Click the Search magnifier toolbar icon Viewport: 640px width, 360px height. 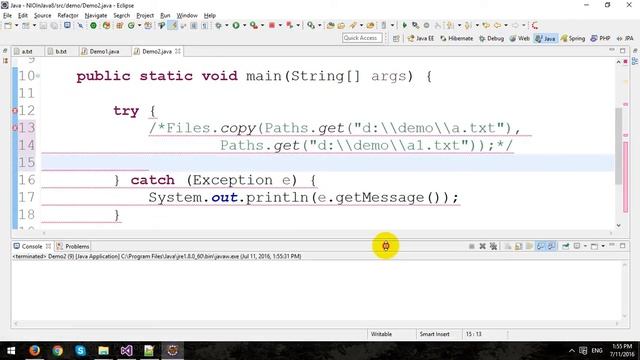point(311,25)
